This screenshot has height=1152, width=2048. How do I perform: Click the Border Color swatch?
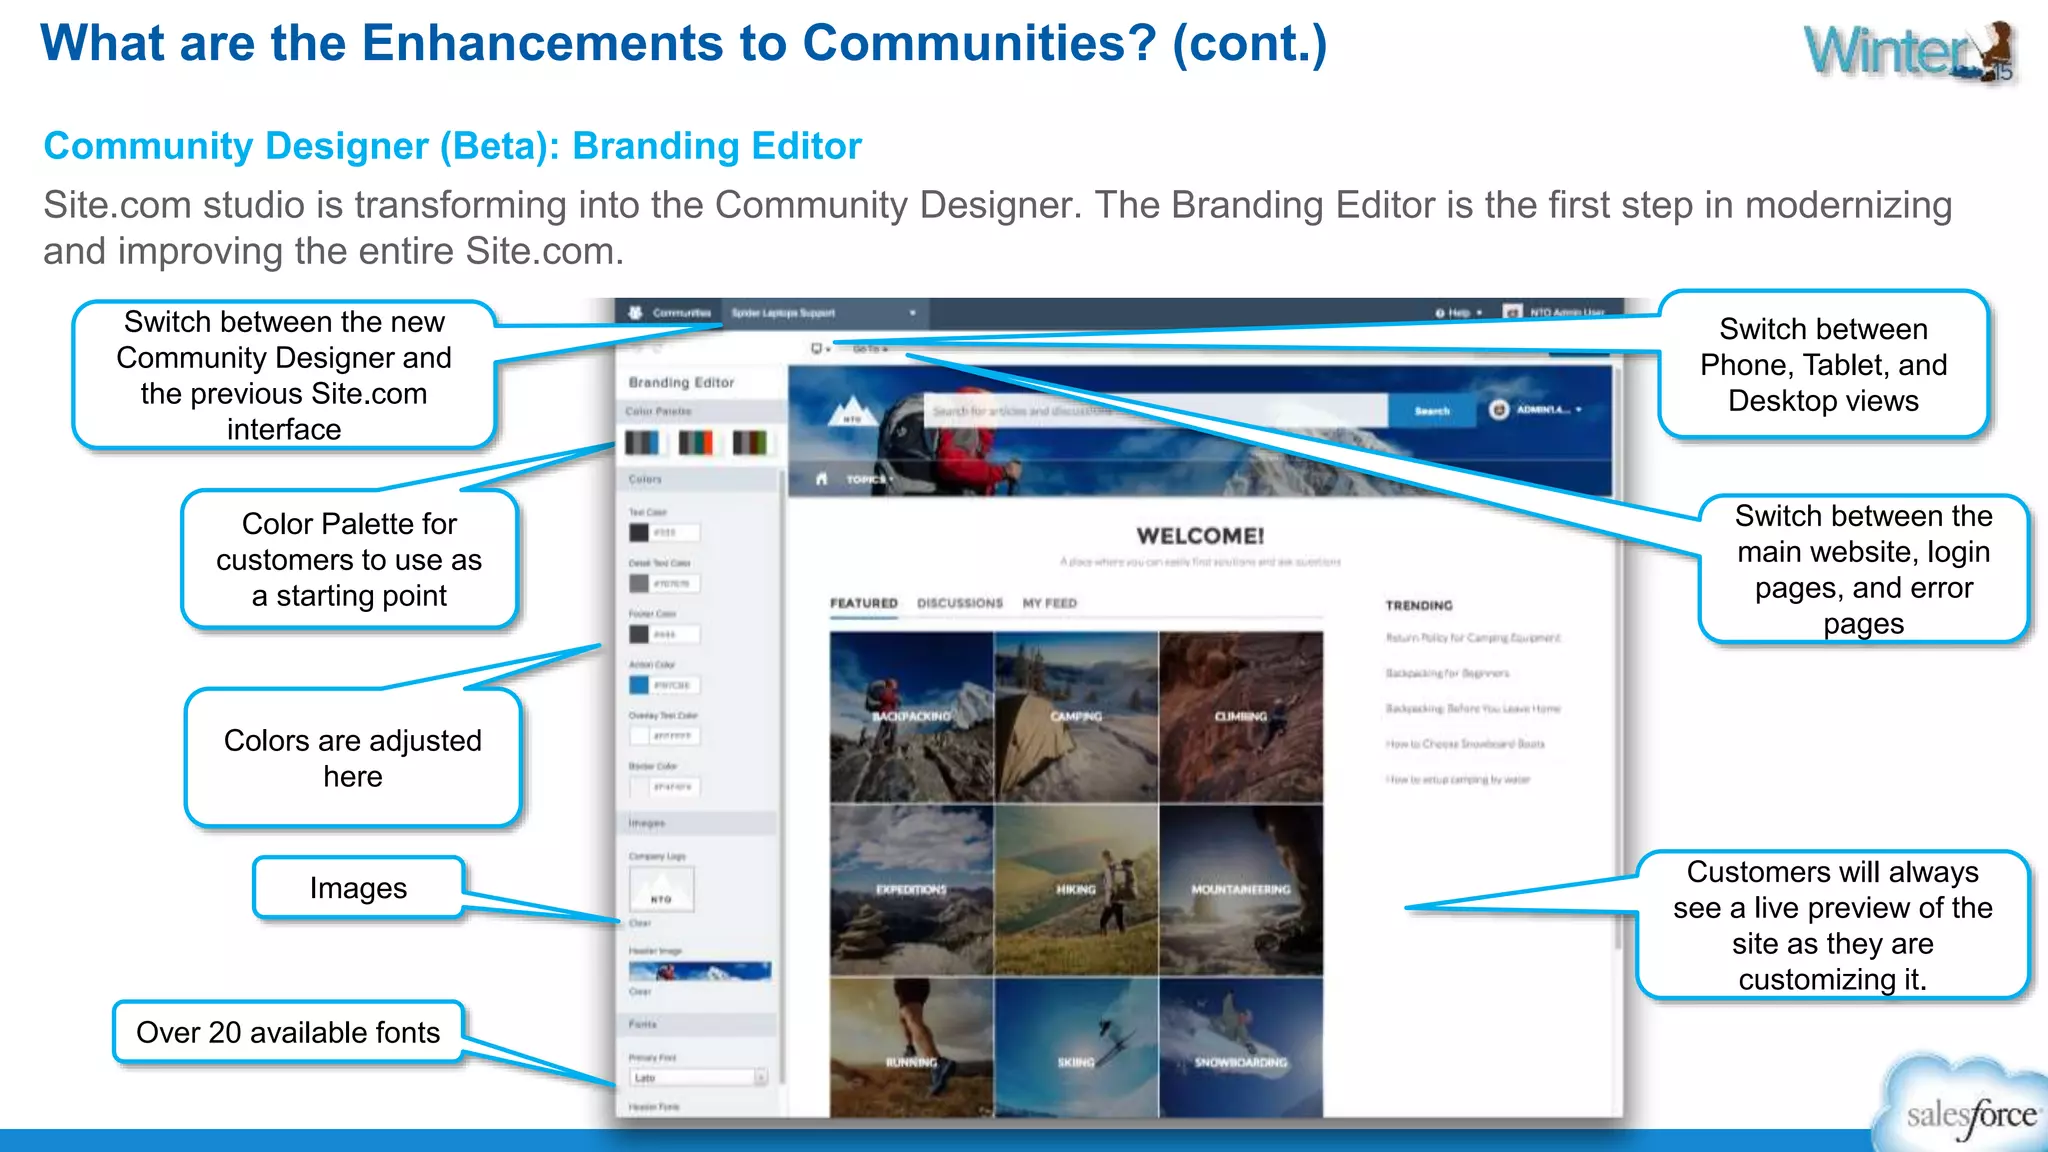[638, 787]
